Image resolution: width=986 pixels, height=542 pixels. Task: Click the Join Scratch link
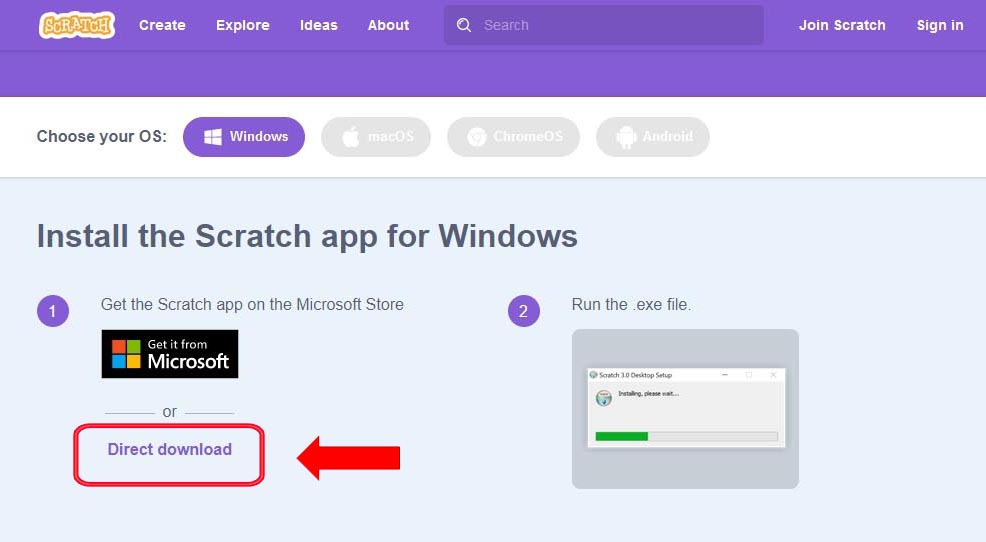pos(842,25)
